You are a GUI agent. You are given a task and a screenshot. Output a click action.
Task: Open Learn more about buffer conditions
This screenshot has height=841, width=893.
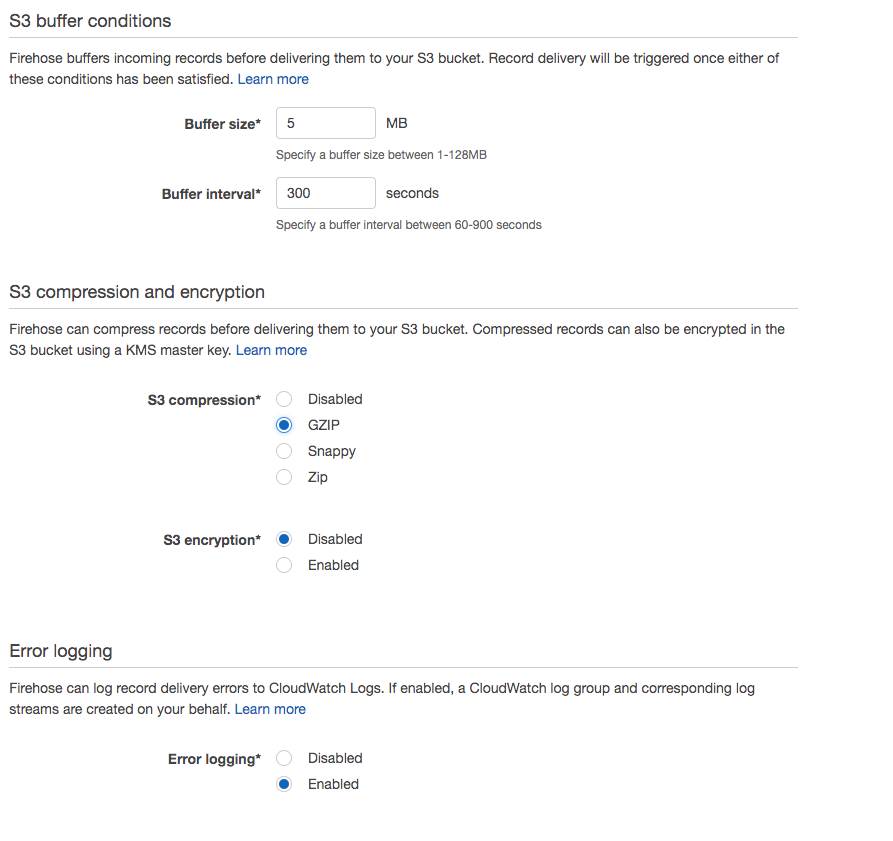coord(273,78)
